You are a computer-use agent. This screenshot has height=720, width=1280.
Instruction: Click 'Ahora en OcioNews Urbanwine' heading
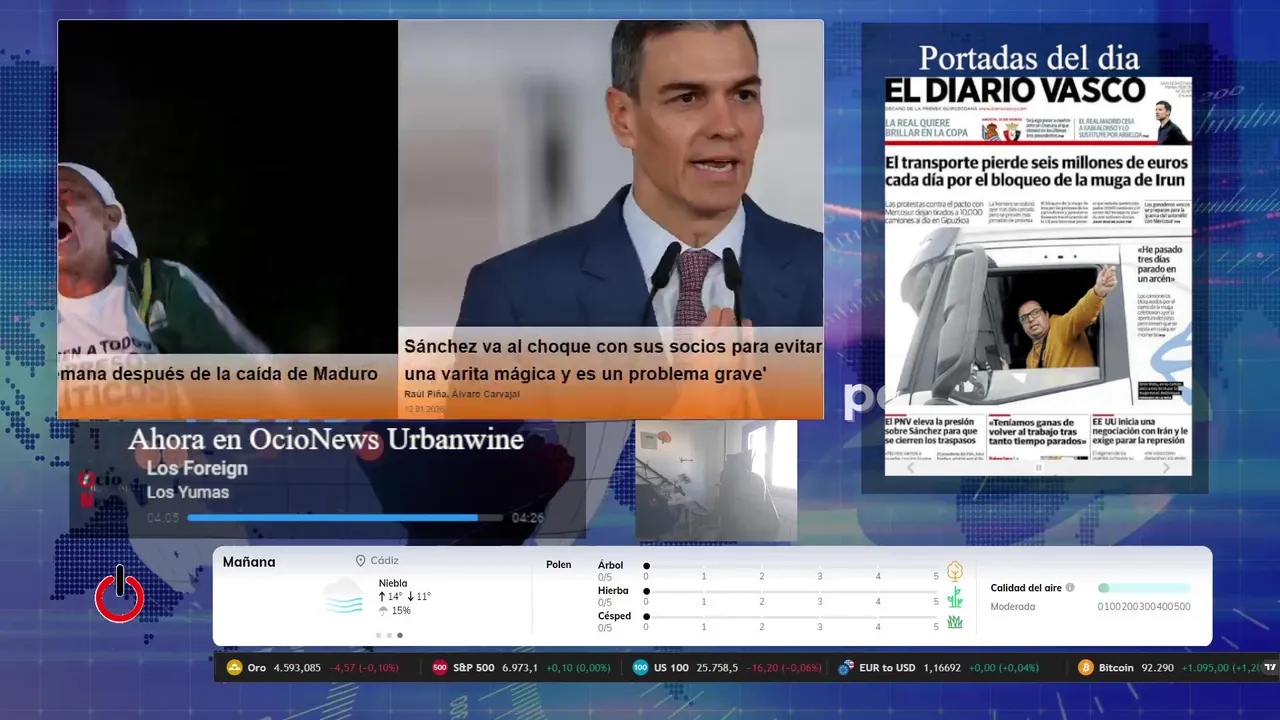[x=326, y=439]
